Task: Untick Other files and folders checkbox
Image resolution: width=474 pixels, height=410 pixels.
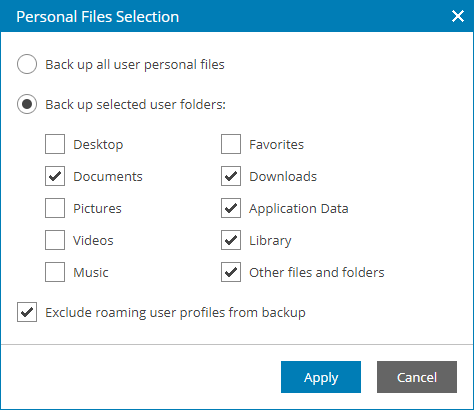Action: click(x=231, y=272)
